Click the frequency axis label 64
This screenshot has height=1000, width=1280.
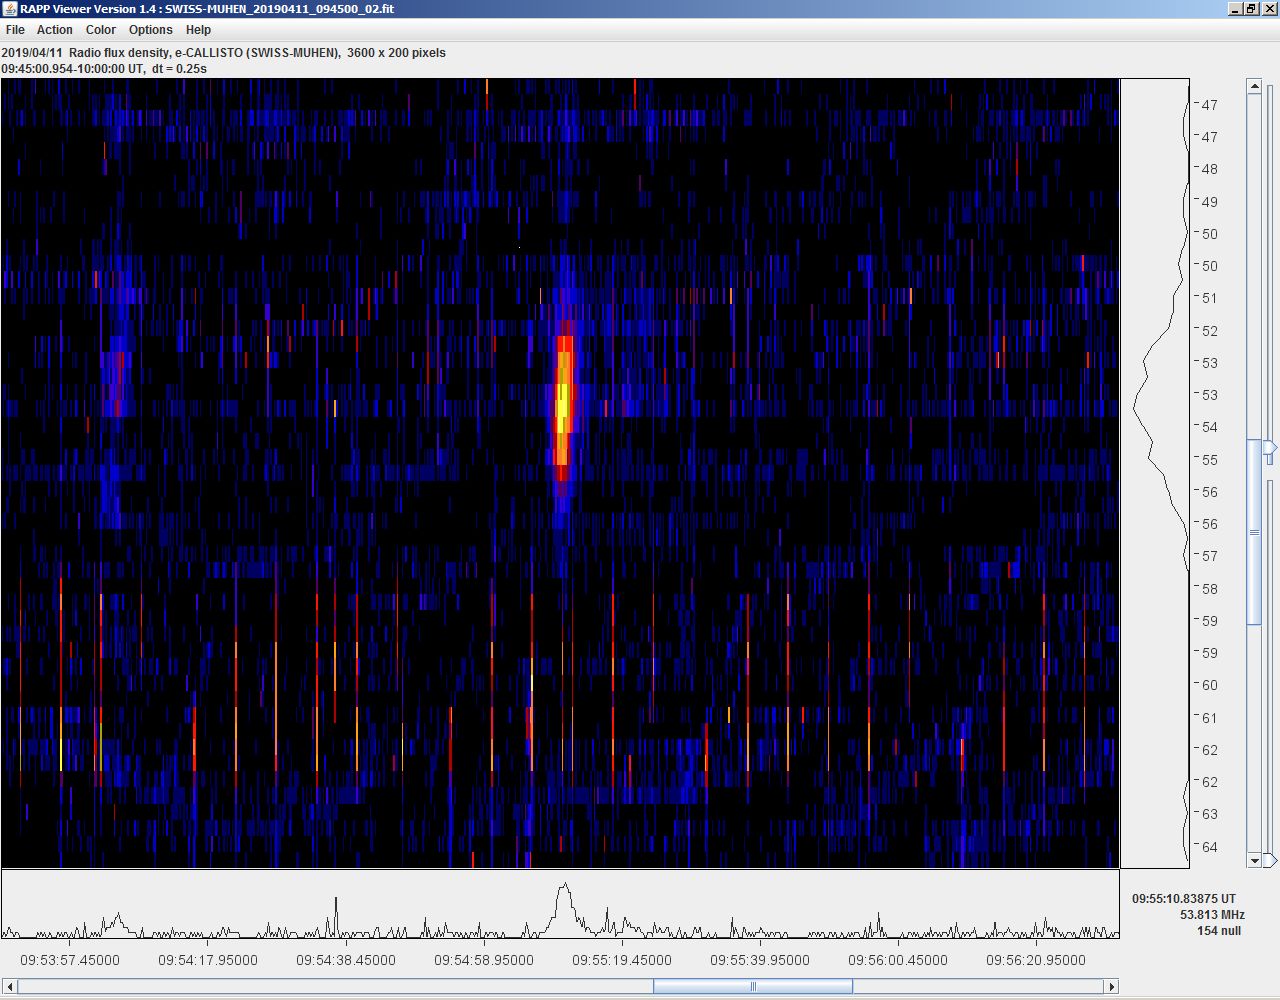pos(1210,847)
